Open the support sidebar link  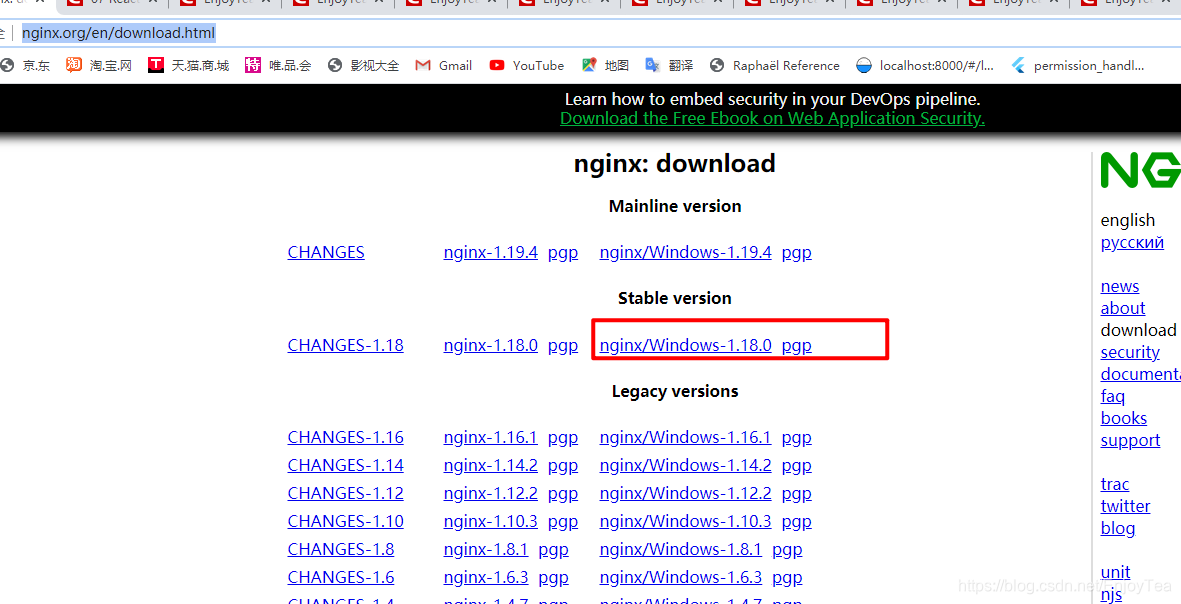click(x=1130, y=440)
